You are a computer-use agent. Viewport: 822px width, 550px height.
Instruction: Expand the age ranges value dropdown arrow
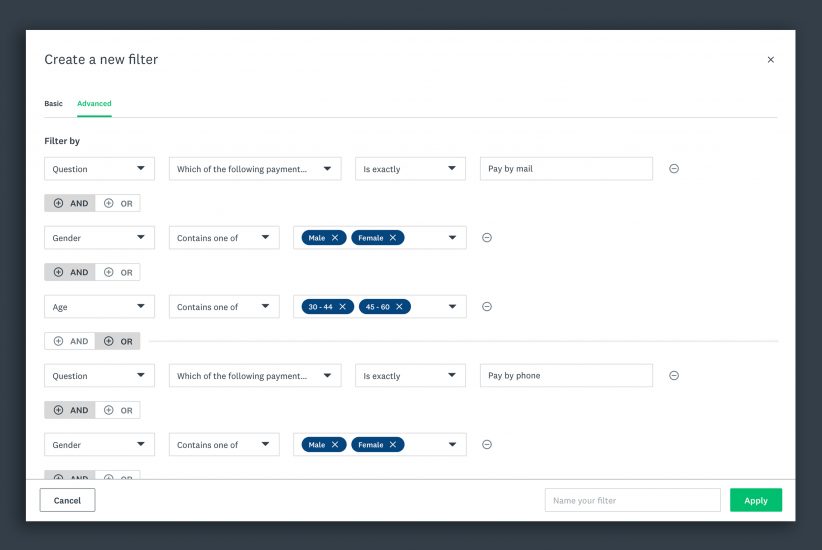pos(452,307)
